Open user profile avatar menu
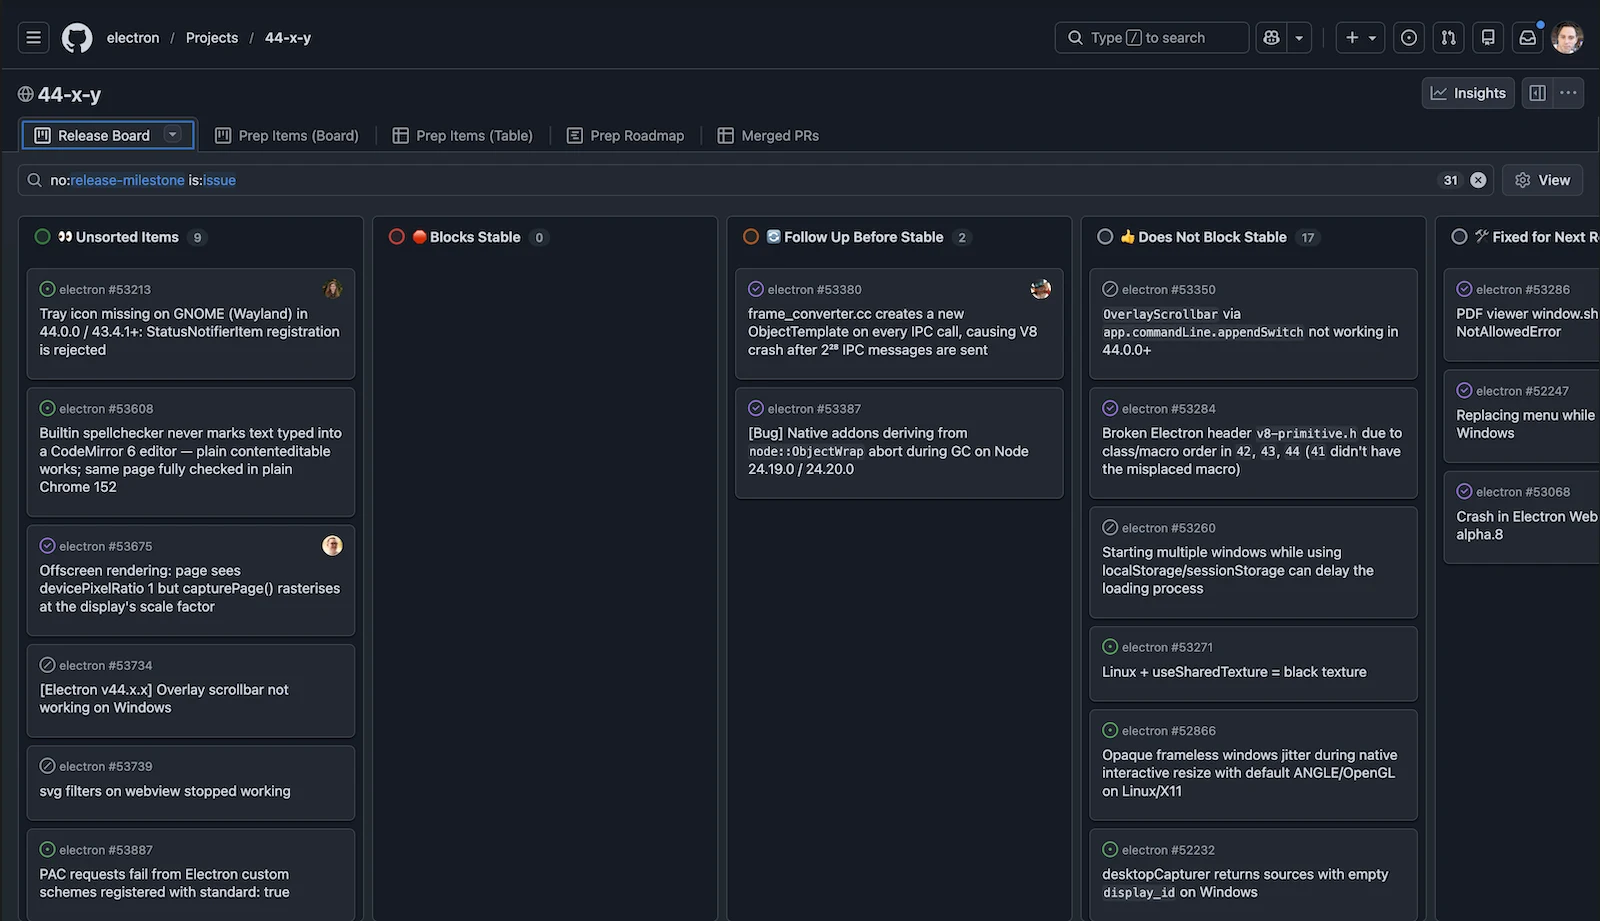This screenshot has width=1600, height=921. pos(1567,38)
